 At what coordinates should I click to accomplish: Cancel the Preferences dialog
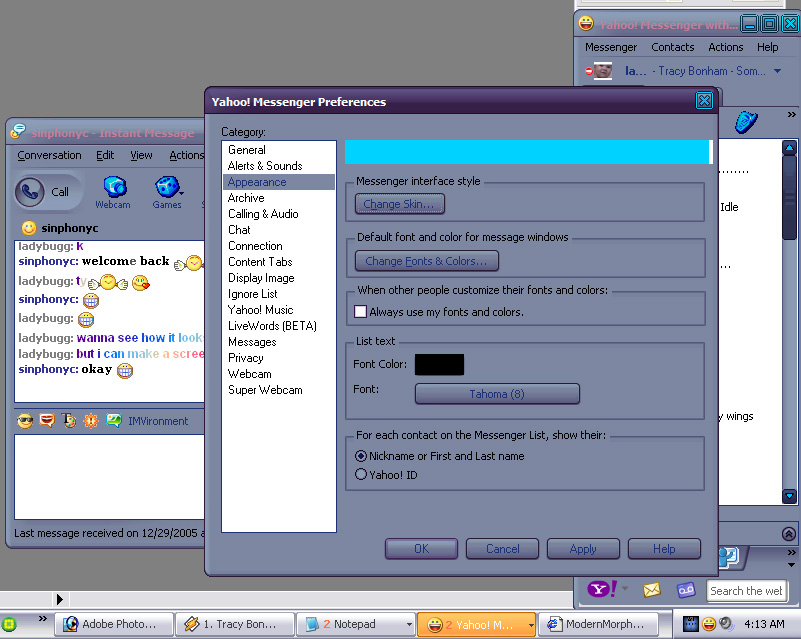[x=503, y=549]
